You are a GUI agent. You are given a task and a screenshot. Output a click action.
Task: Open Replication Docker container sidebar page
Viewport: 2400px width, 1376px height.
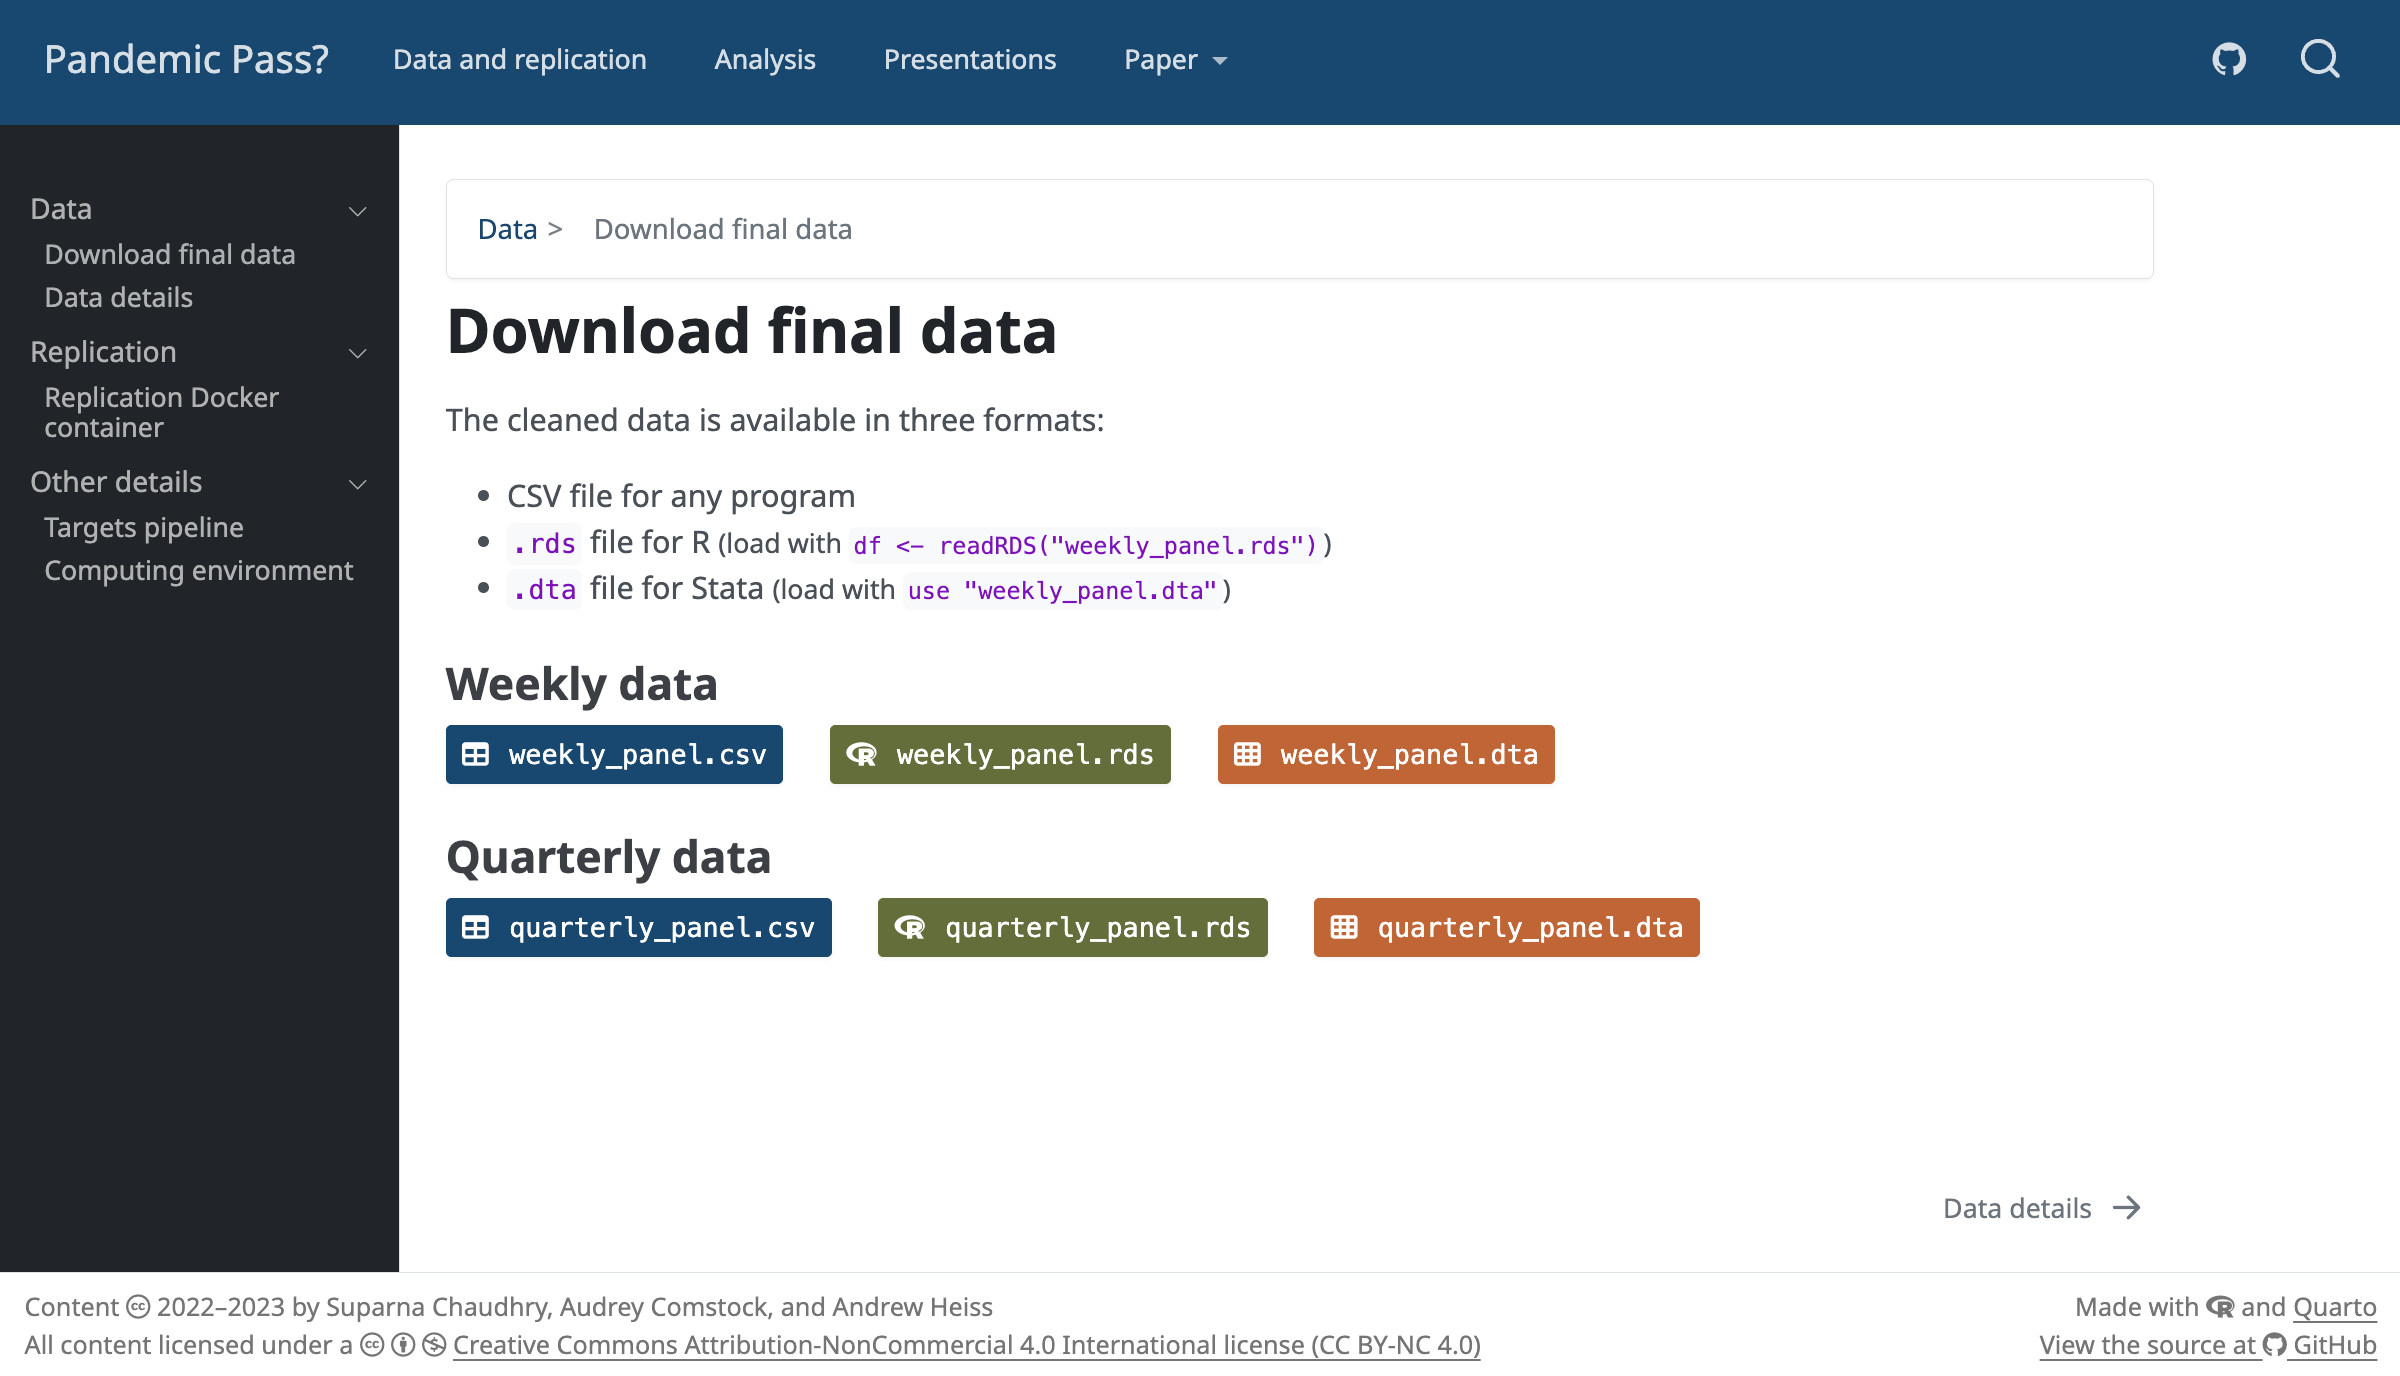(162, 412)
